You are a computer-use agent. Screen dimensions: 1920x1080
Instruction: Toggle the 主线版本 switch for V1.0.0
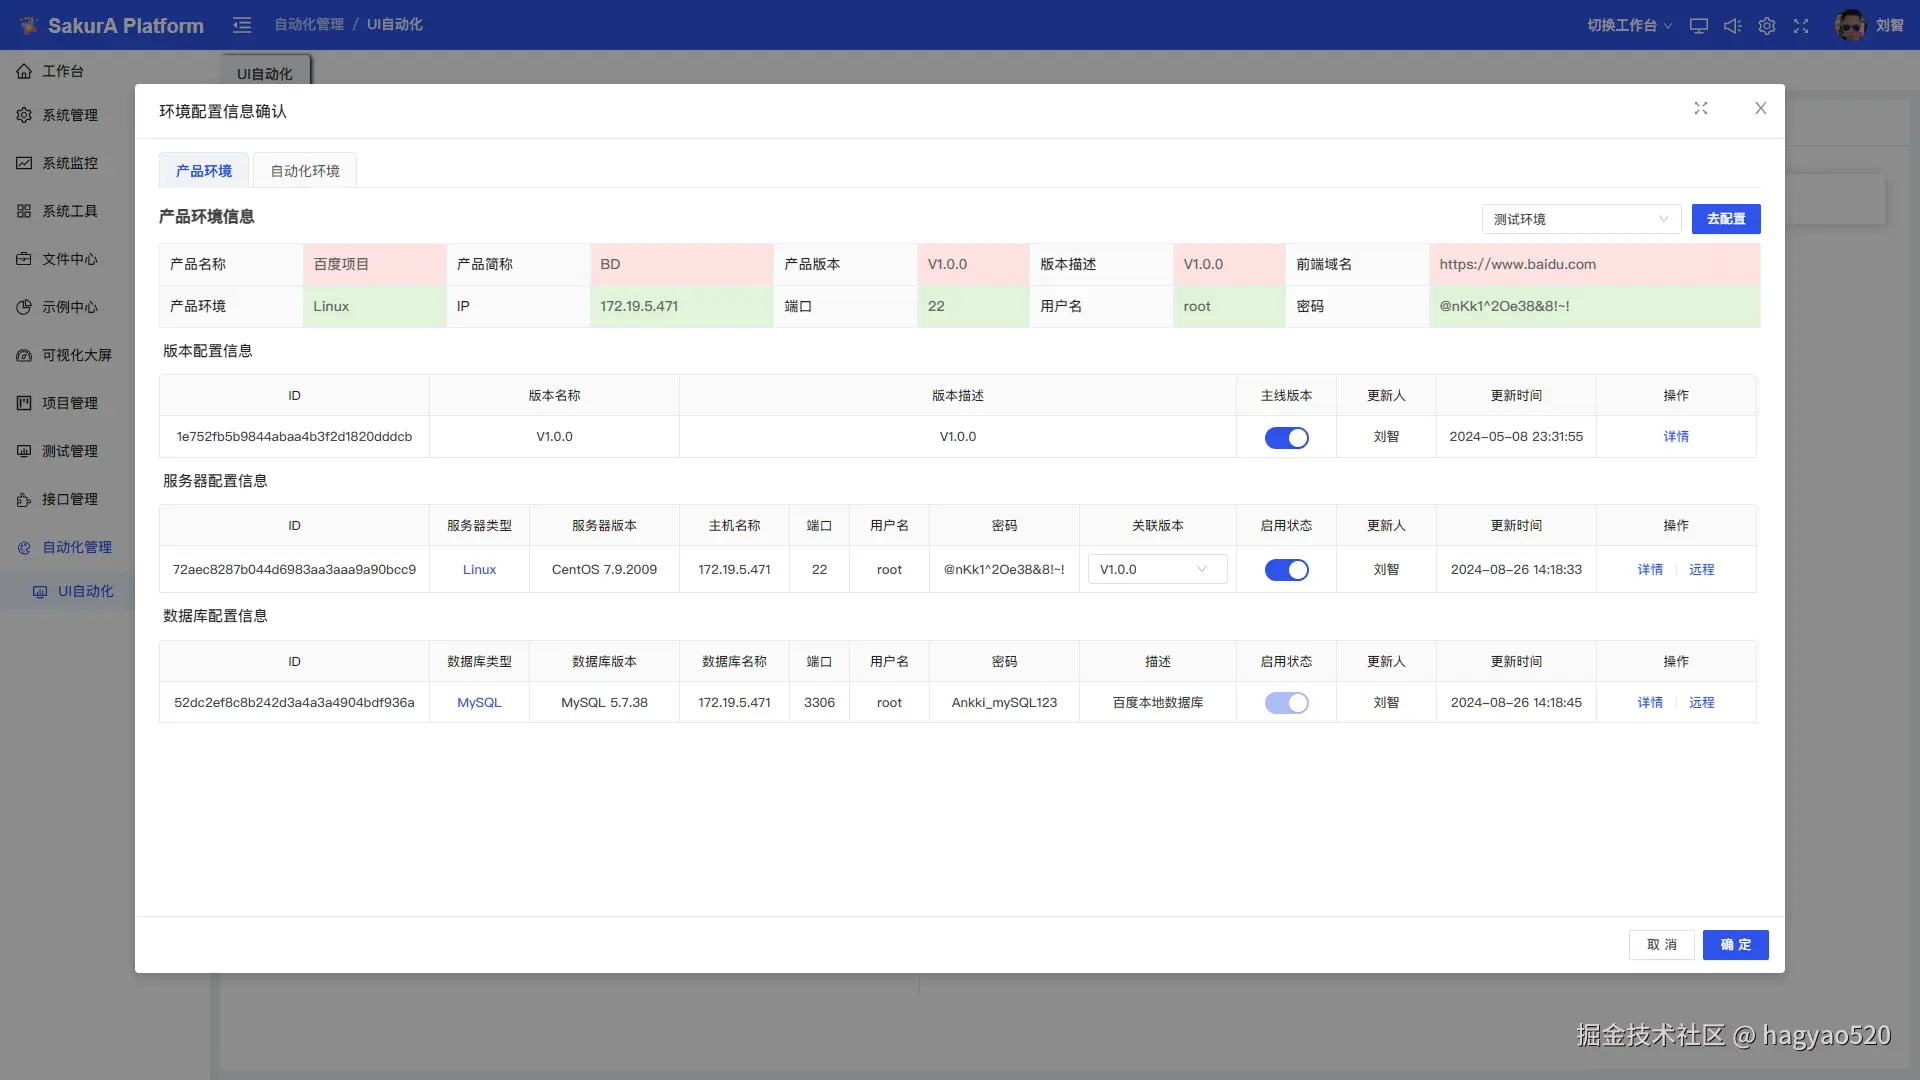pyautogui.click(x=1286, y=438)
